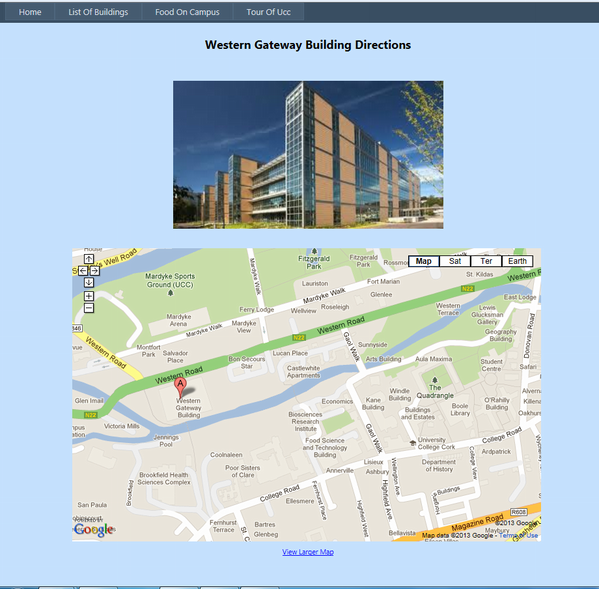The image size is (599, 589).
Task: Click the Food Science and Technology Building label
Action: (x=325, y=447)
